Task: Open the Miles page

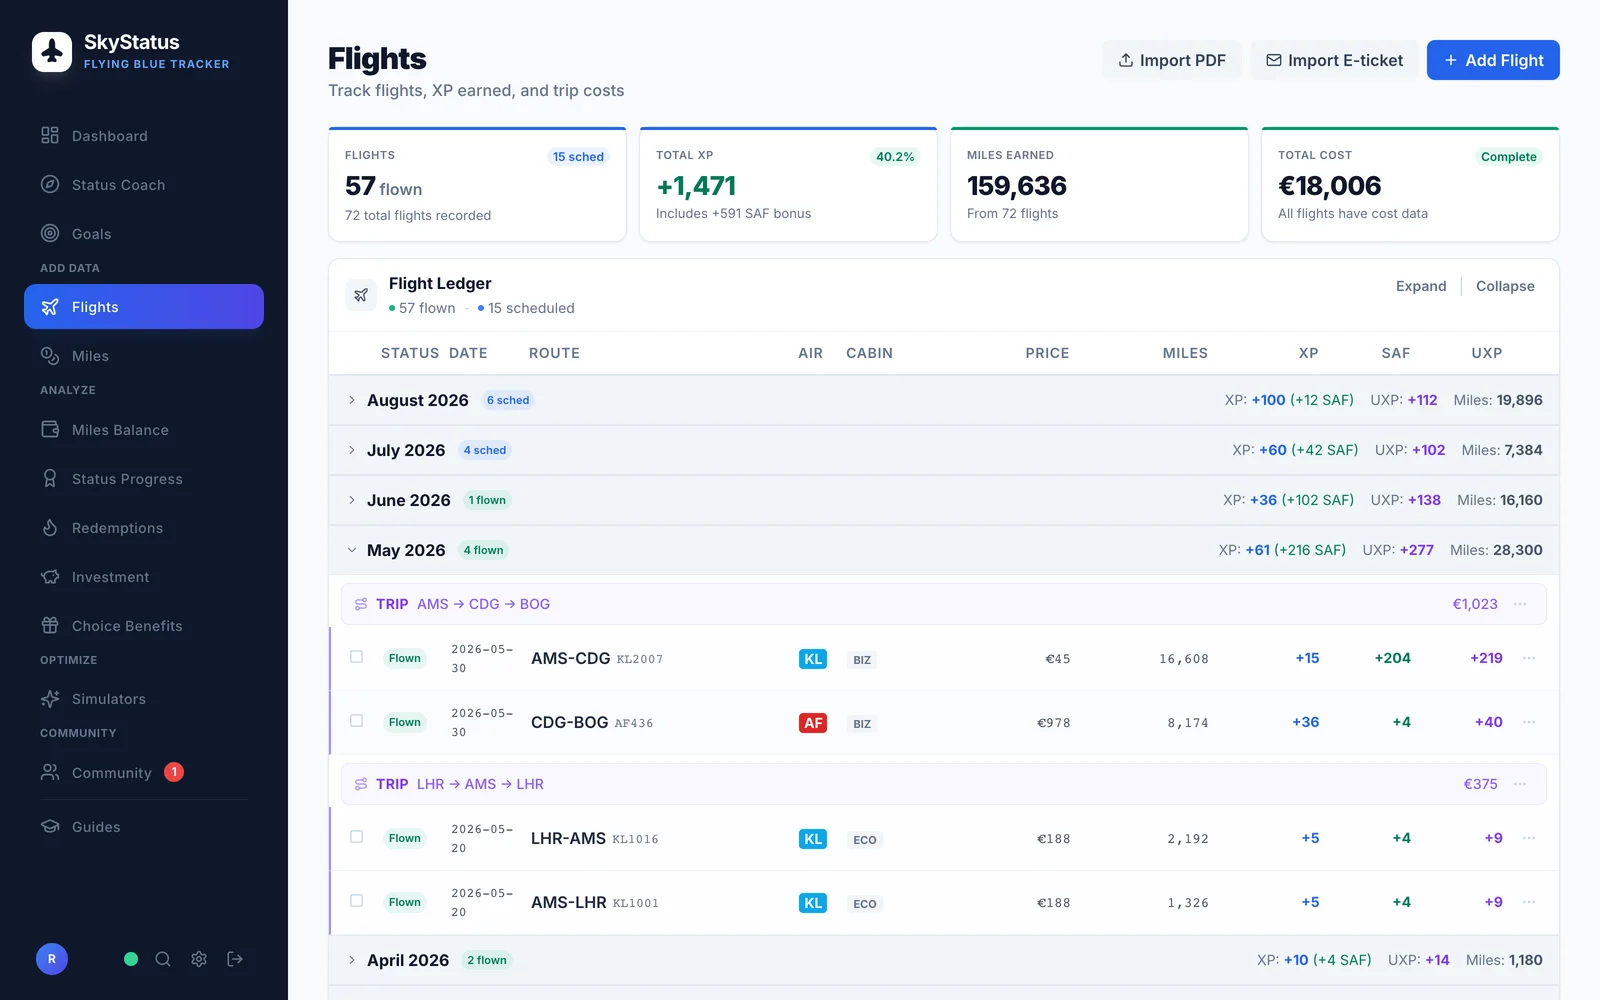Action: pyautogui.click(x=144, y=356)
